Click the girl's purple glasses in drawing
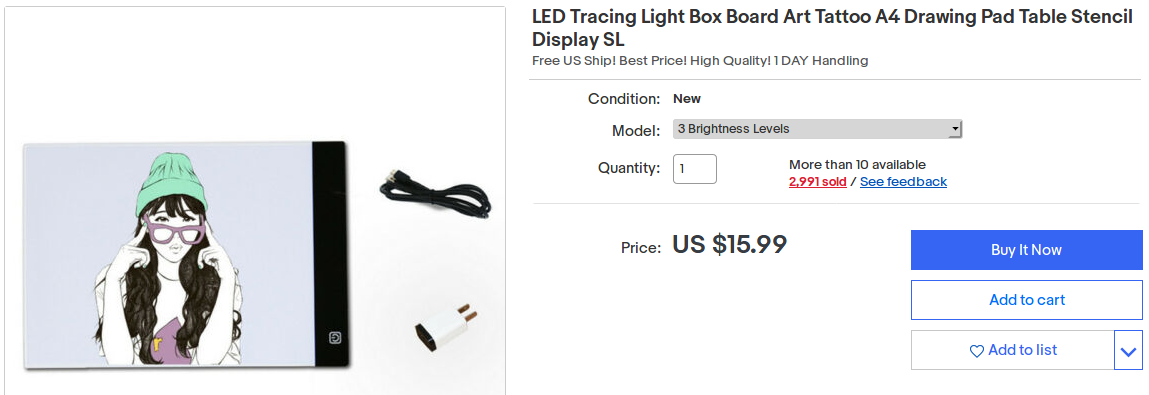The image size is (1149, 395). pyautogui.click(x=175, y=231)
